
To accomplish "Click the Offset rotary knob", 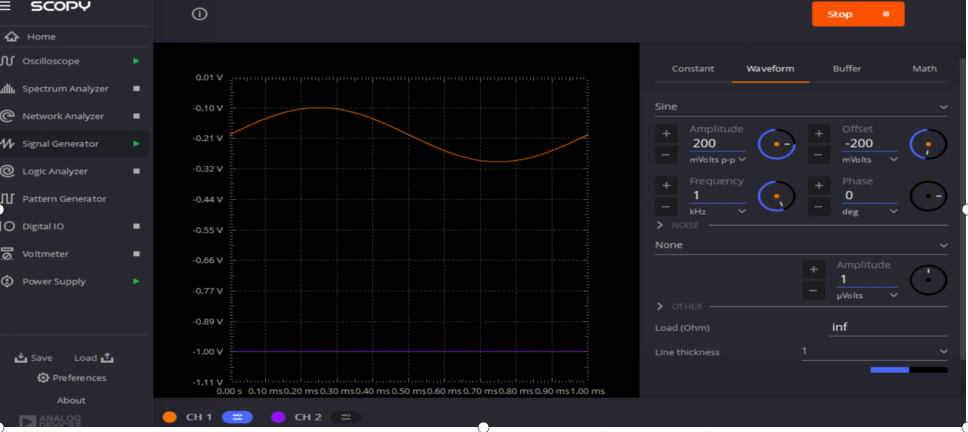I will pos(928,144).
